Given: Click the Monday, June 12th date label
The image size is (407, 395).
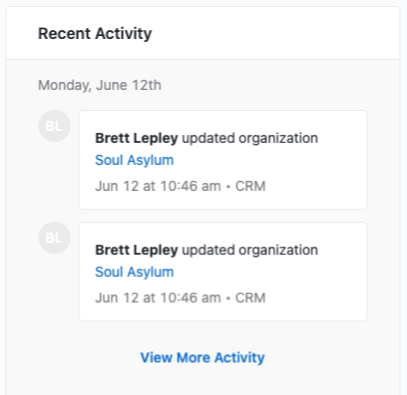Looking at the screenshot, I should click(100, 85).
